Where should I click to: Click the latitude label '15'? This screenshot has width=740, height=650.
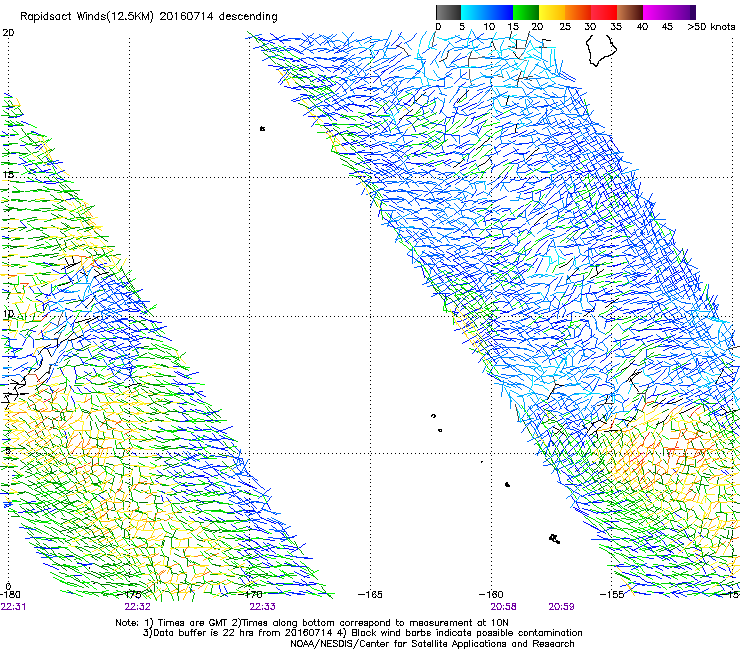pyautogui.click(x=8, y=174)
